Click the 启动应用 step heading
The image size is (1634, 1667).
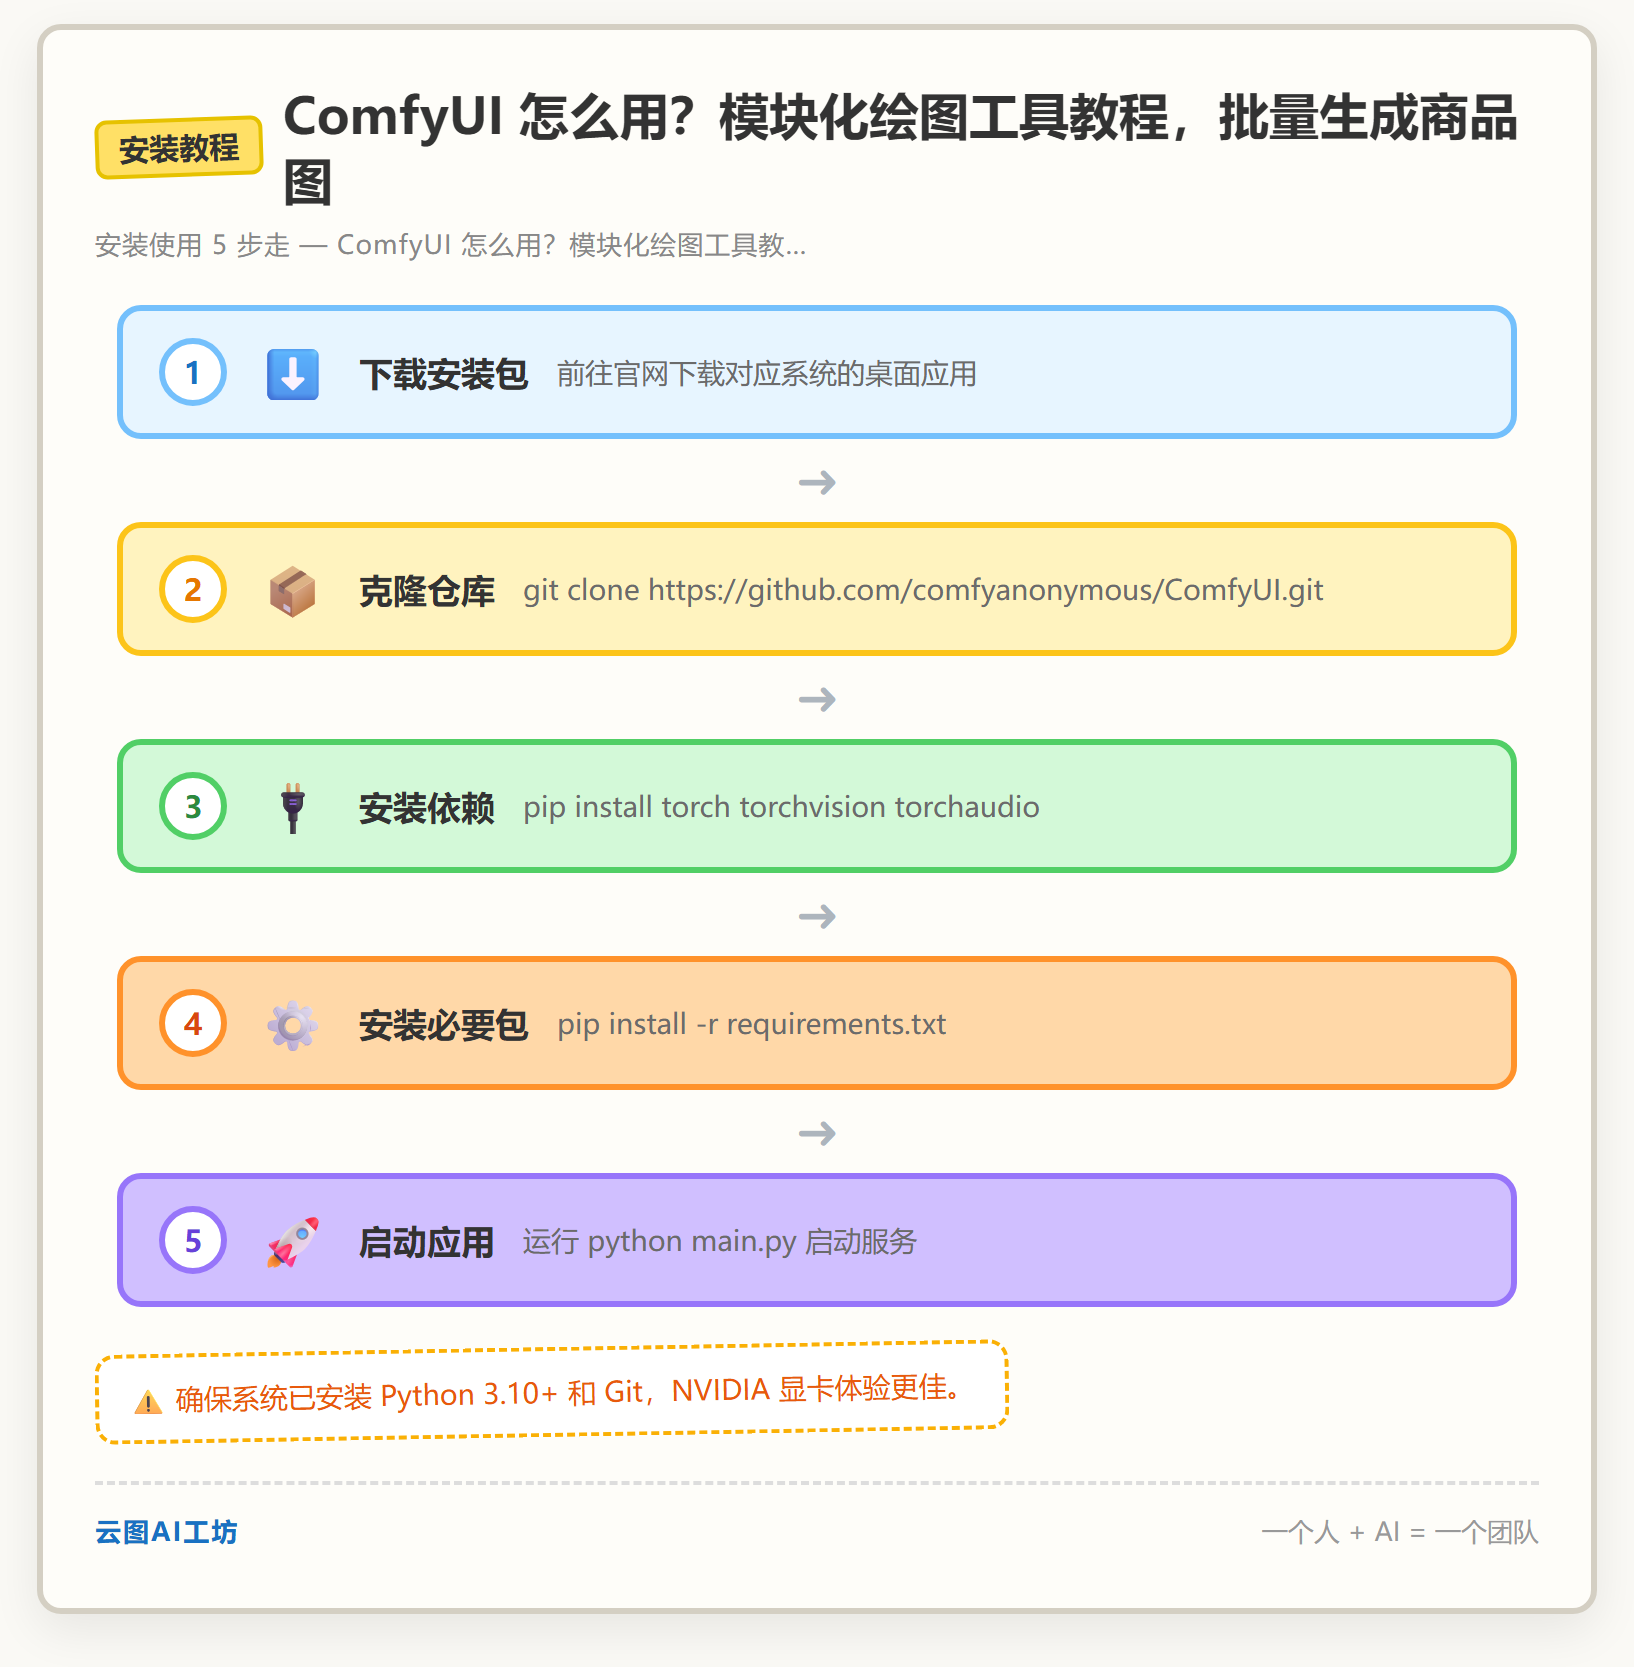(x=427, y=1242)
